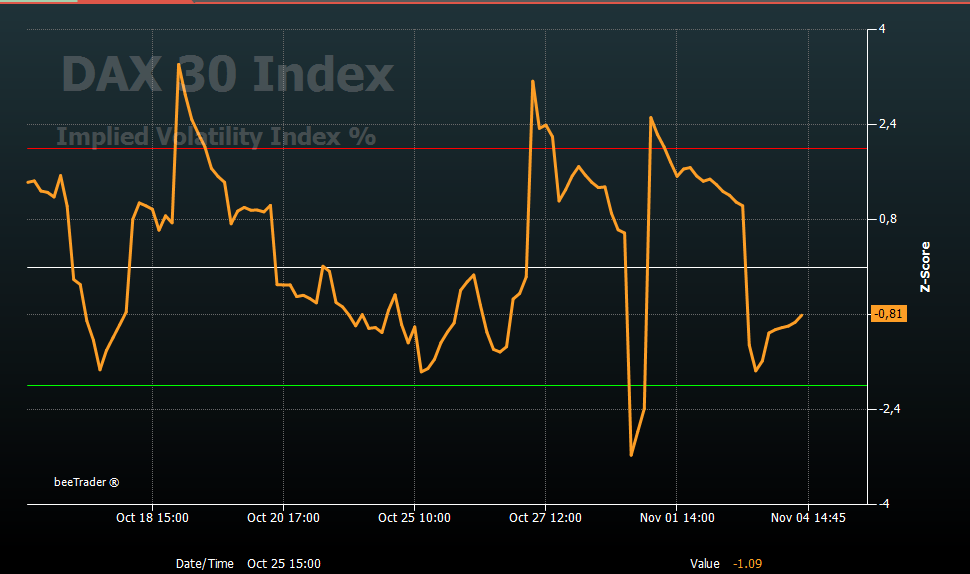This screenshot has height=574, width=970.
Task: Click the 2,4 tick on Z-Score axis
Action: pos(888,124)
